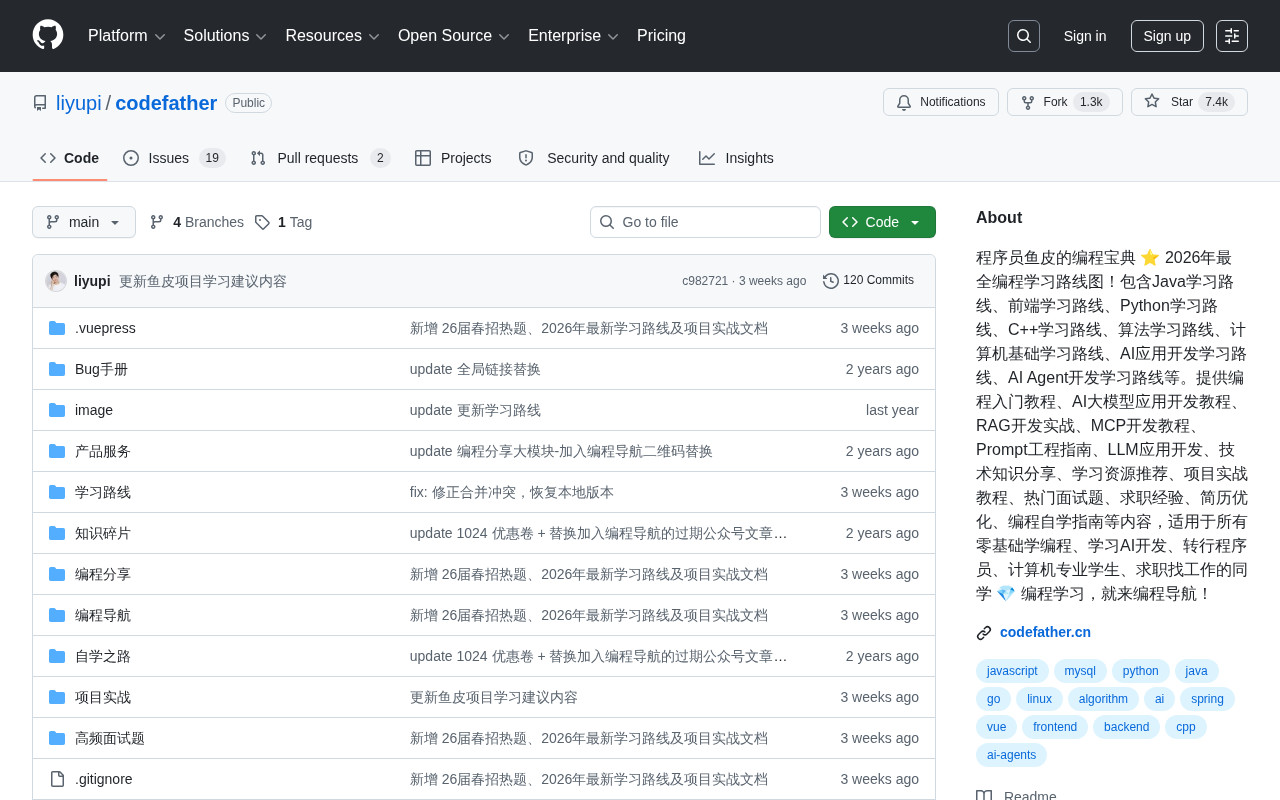Image resolution: width=1280 pixels, height=800 pixels.
Task: Click the 高频面试题 folder icon
Action: click(57, 738)
